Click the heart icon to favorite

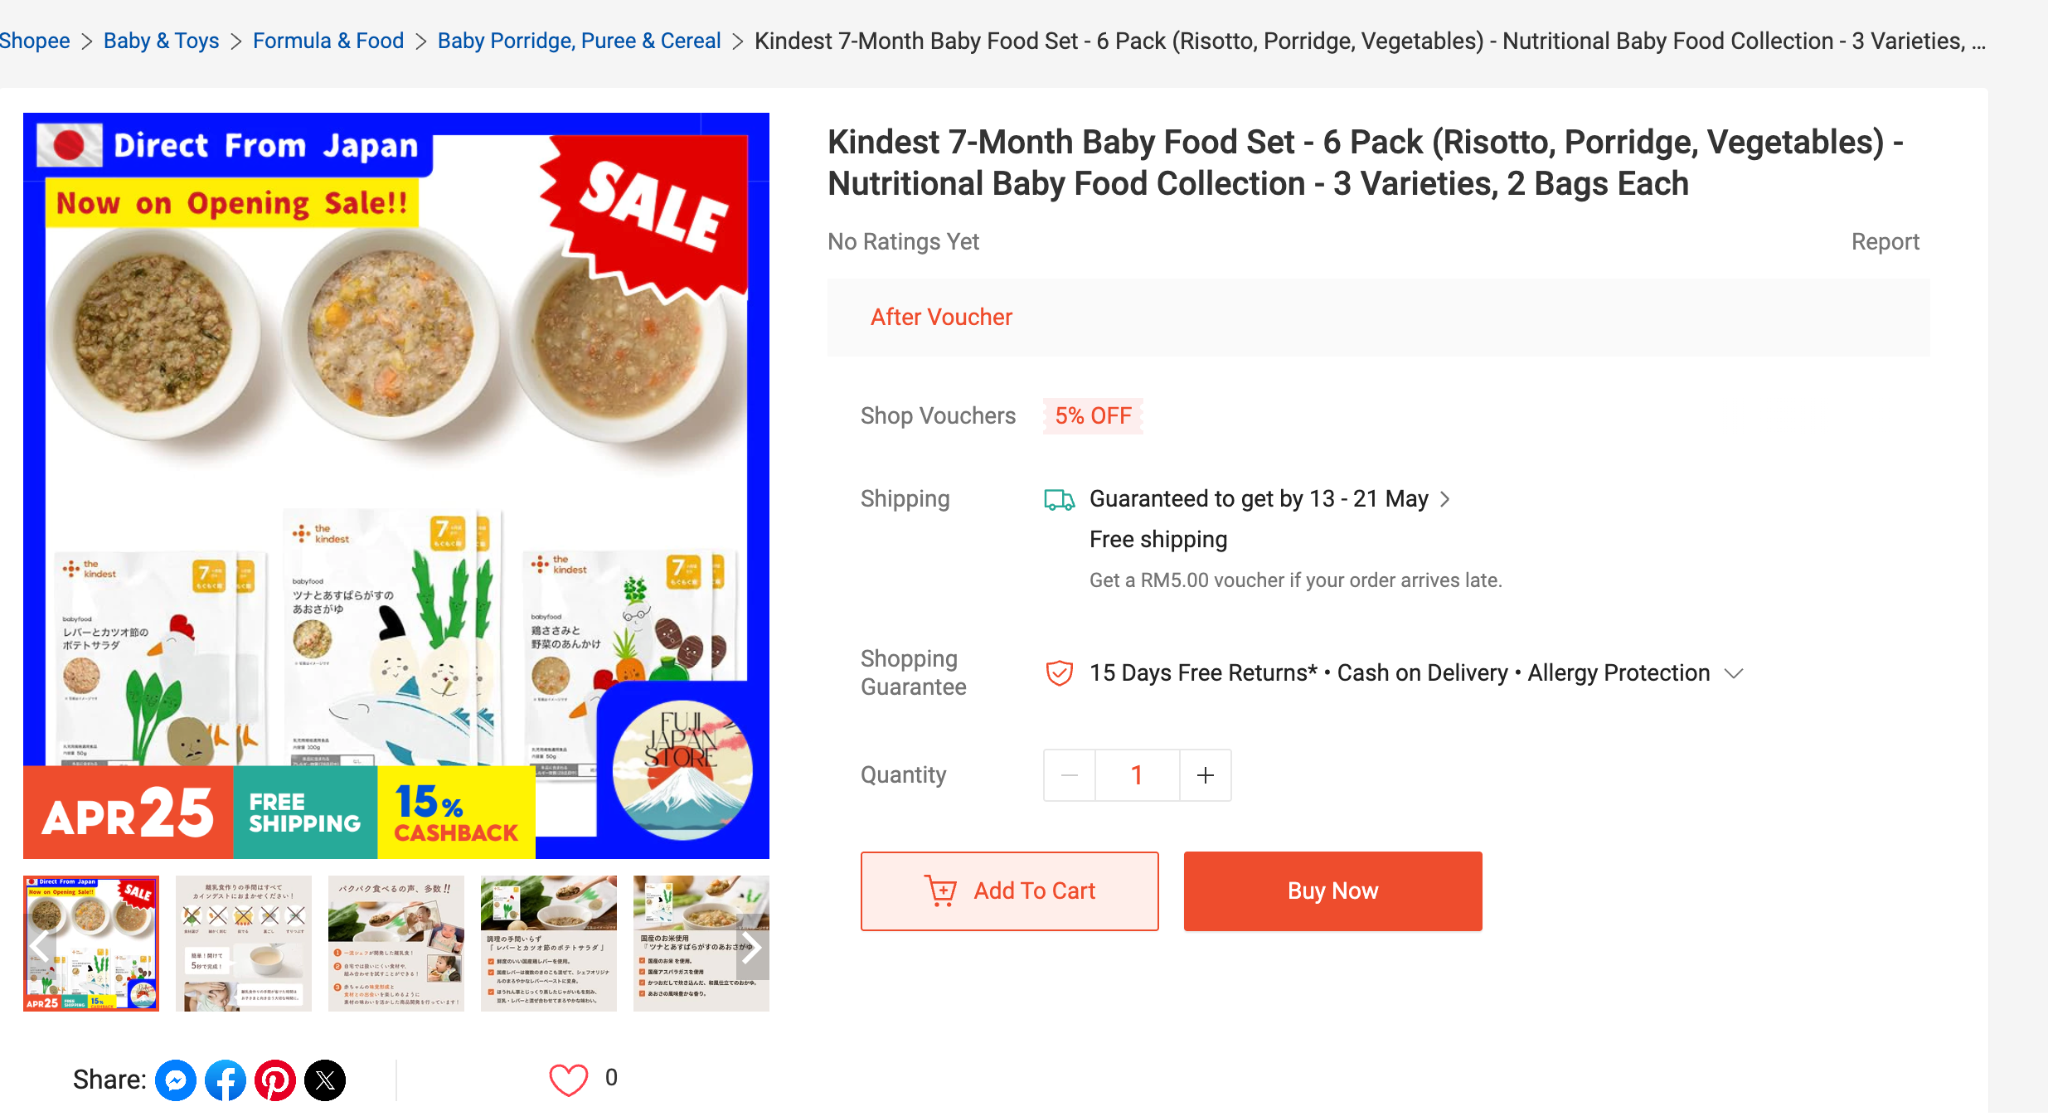[568, 1079]
